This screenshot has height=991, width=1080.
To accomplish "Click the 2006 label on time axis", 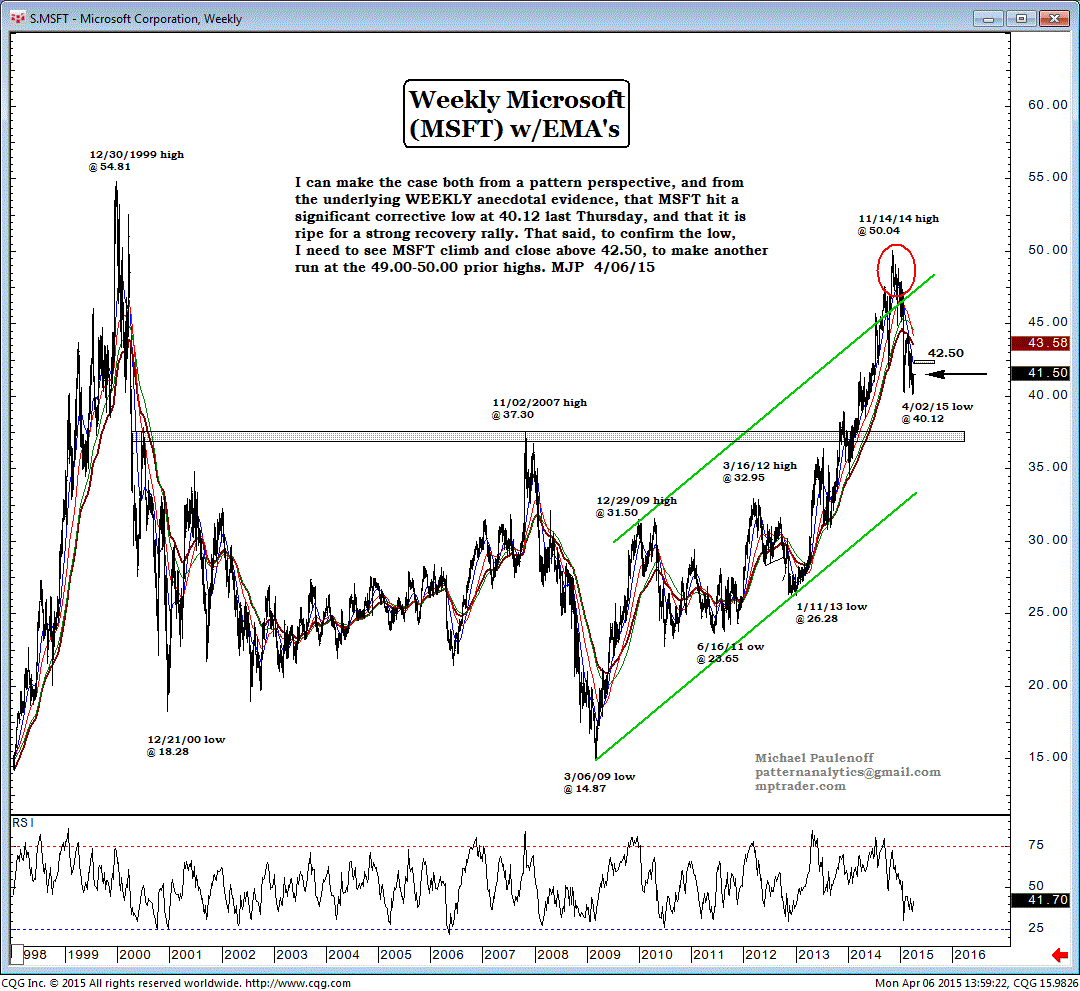I will 448,955.
